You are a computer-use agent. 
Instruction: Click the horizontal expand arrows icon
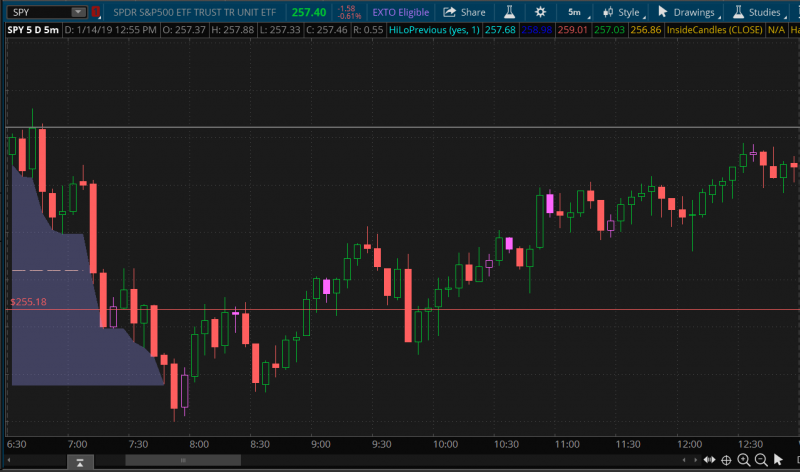tap(708, 460)
